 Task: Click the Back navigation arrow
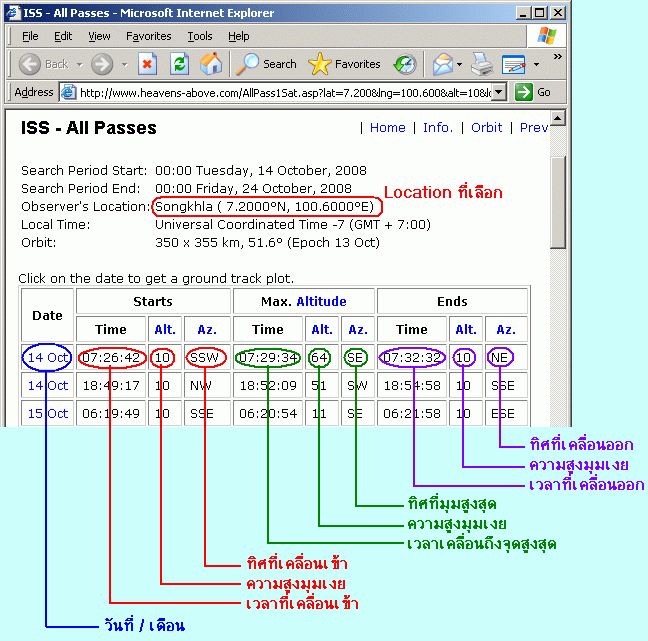pos(30,64)
